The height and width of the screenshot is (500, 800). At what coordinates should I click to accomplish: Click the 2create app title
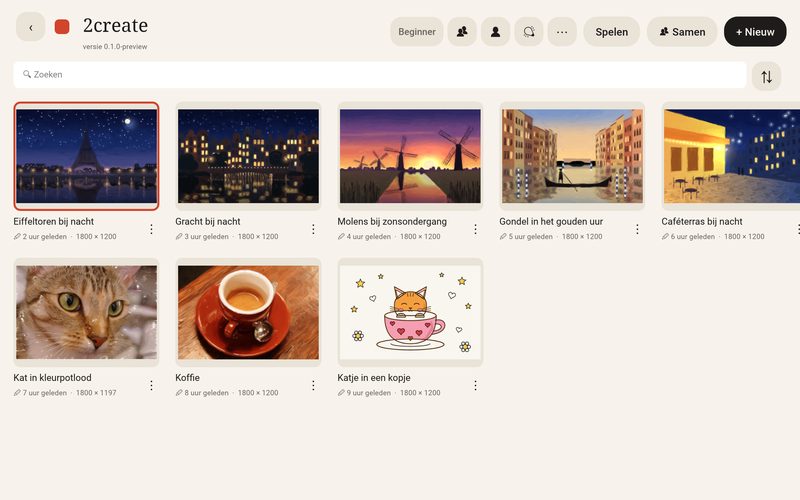pos(115,26)
